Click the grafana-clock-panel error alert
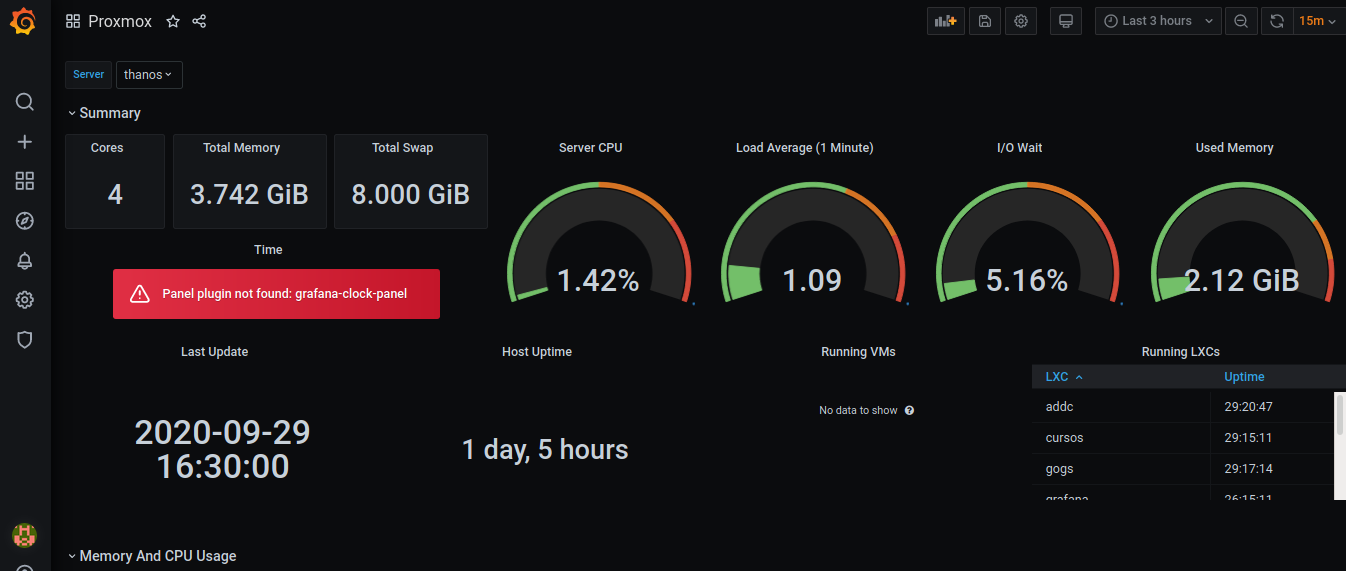1346x571 pixels. tap(276, 294)
